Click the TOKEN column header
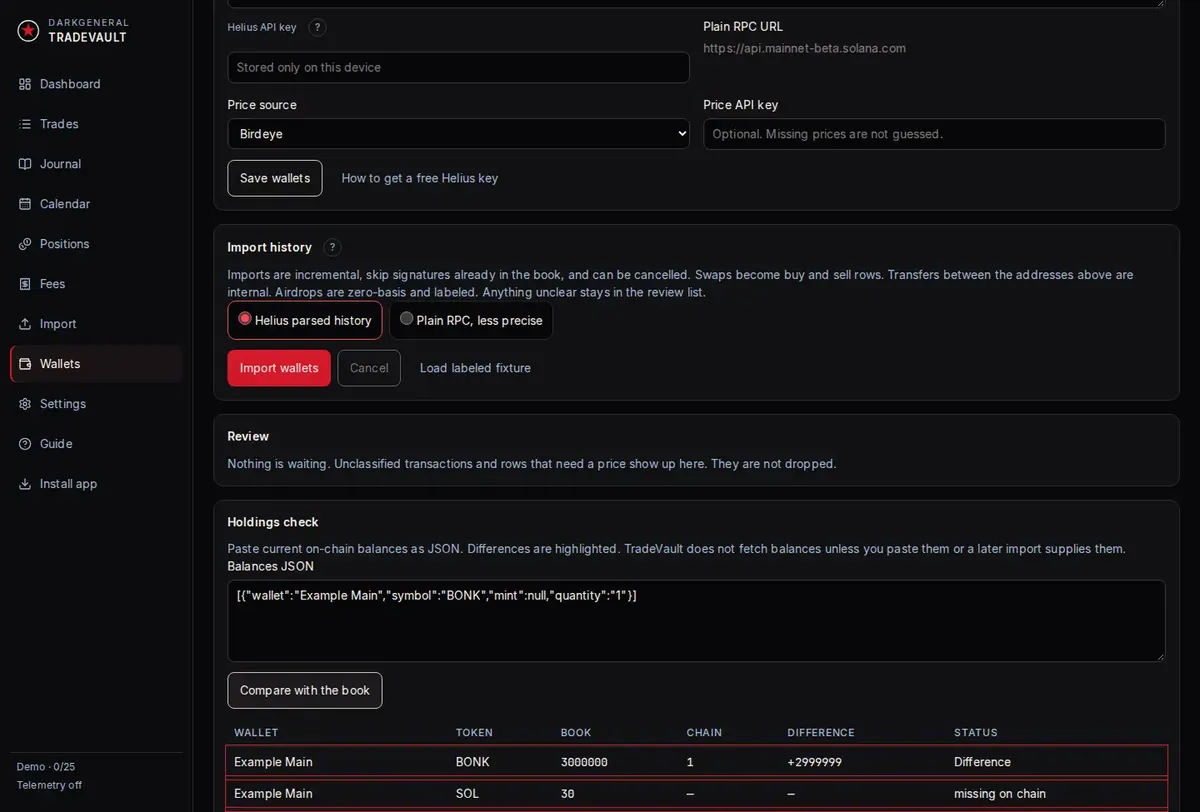Image resolution: width=1200 pixels, height=812 pixels. (x=474, y=733)
